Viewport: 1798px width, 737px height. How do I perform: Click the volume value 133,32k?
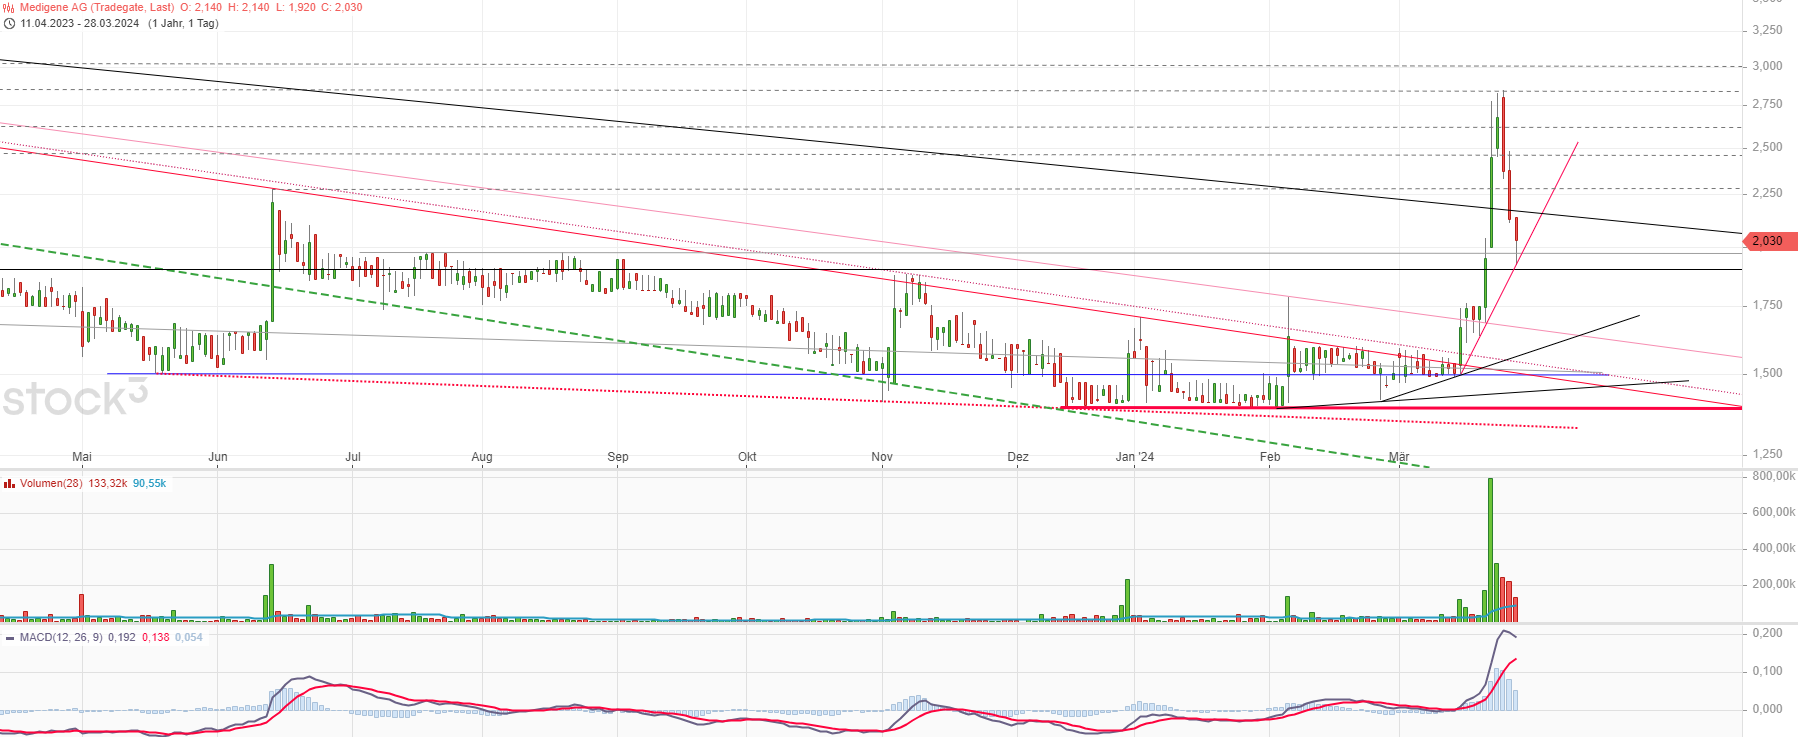pos(108,483)
